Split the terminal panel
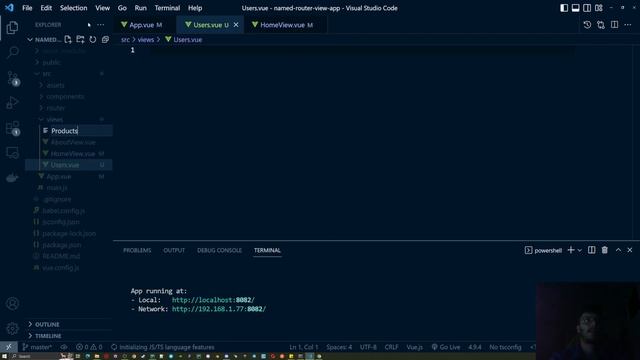Screen dimensions: 640x360 click(x=591, y=250)
